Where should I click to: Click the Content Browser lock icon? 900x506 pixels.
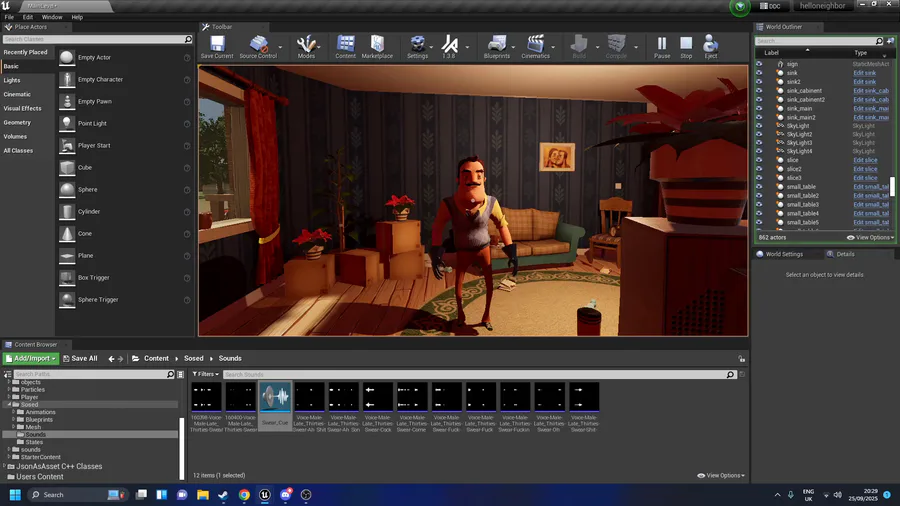pos(742,359)
